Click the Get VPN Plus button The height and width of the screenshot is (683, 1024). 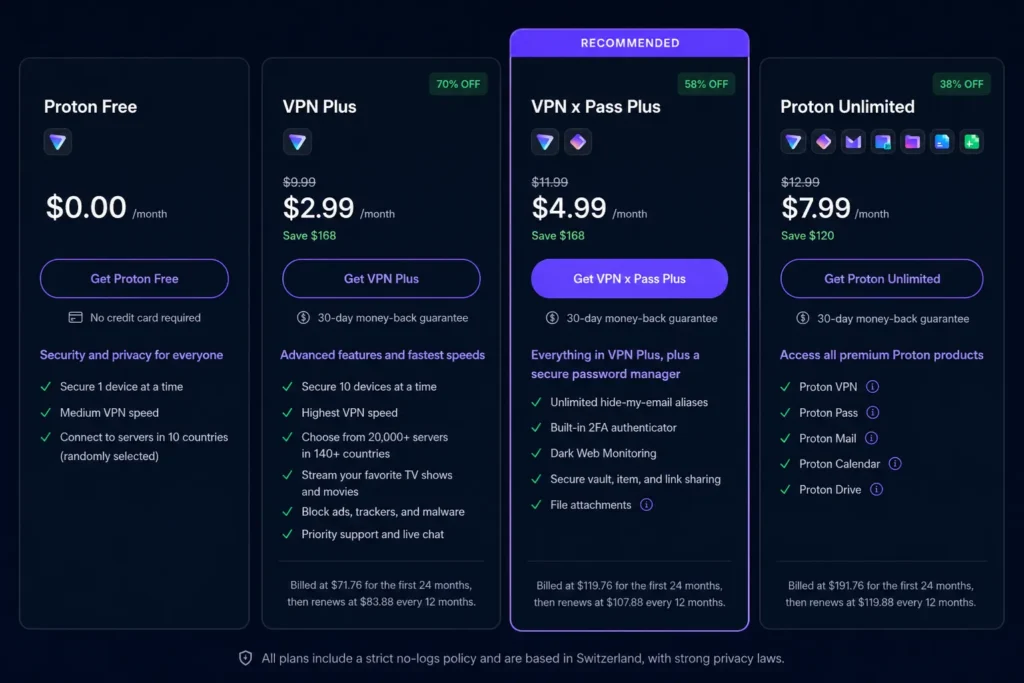click(x=381, y=279)
